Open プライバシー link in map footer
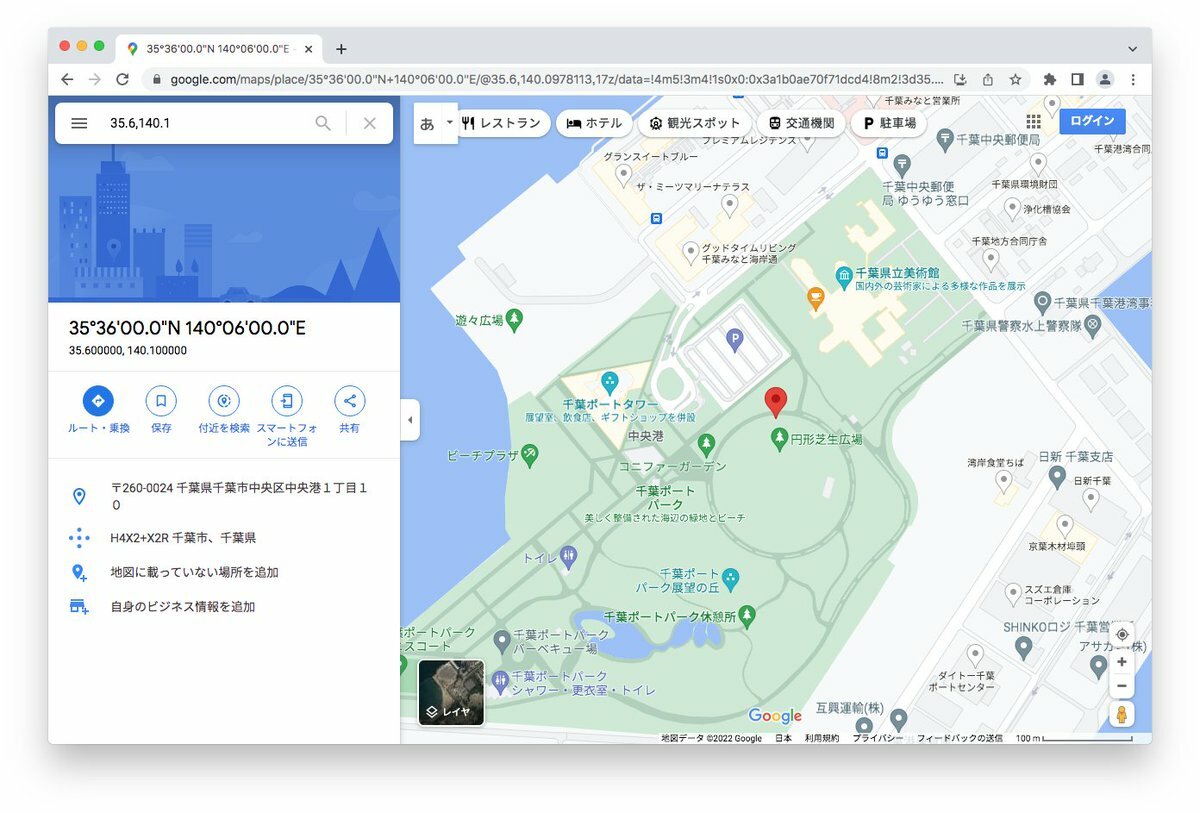This screenshot has height=813, width=1200. (x=878, y=738)
